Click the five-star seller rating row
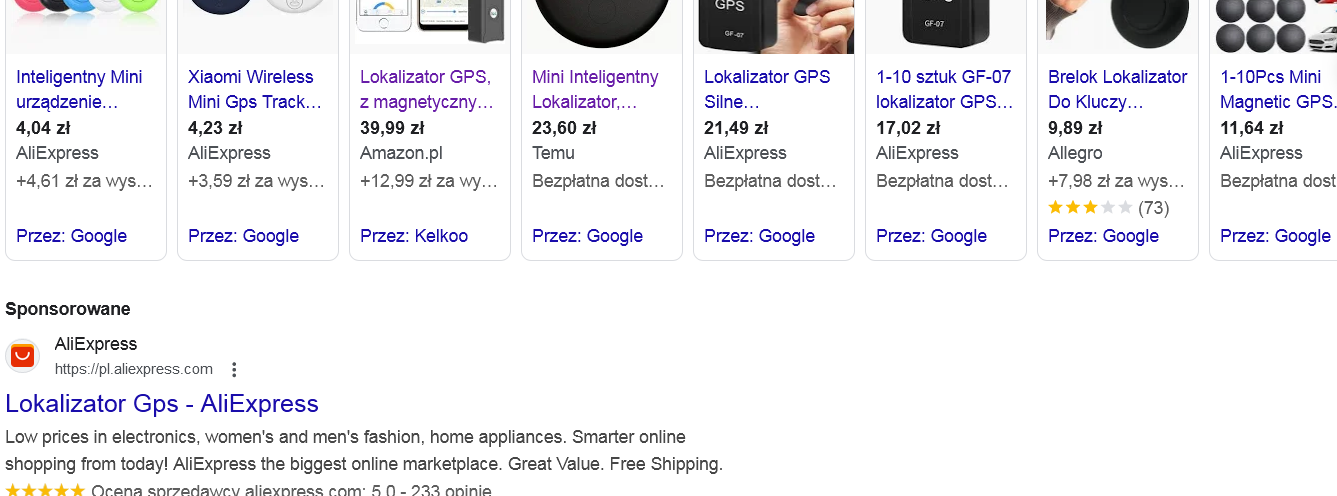Viewport: 1337px width, 496px height. [x=248, y=490]
